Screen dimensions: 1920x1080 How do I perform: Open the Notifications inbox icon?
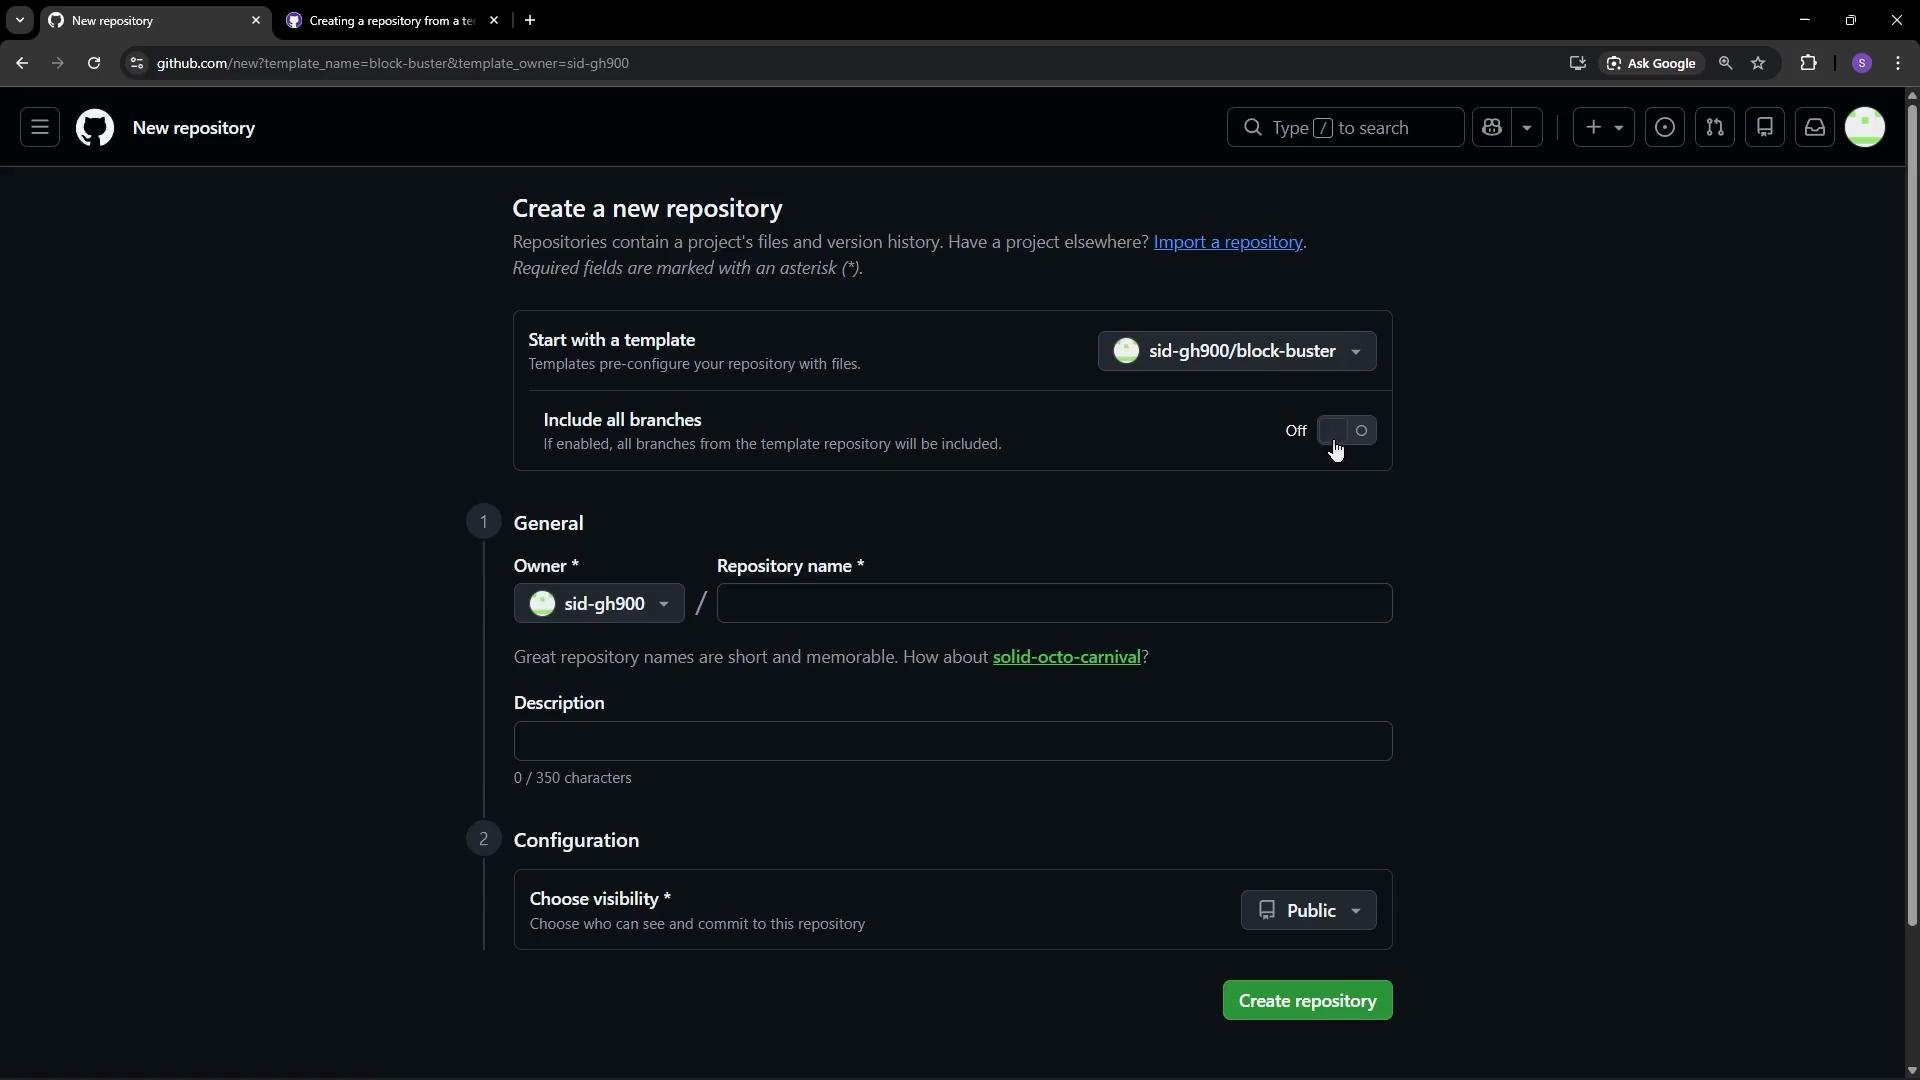(1815, 128)
